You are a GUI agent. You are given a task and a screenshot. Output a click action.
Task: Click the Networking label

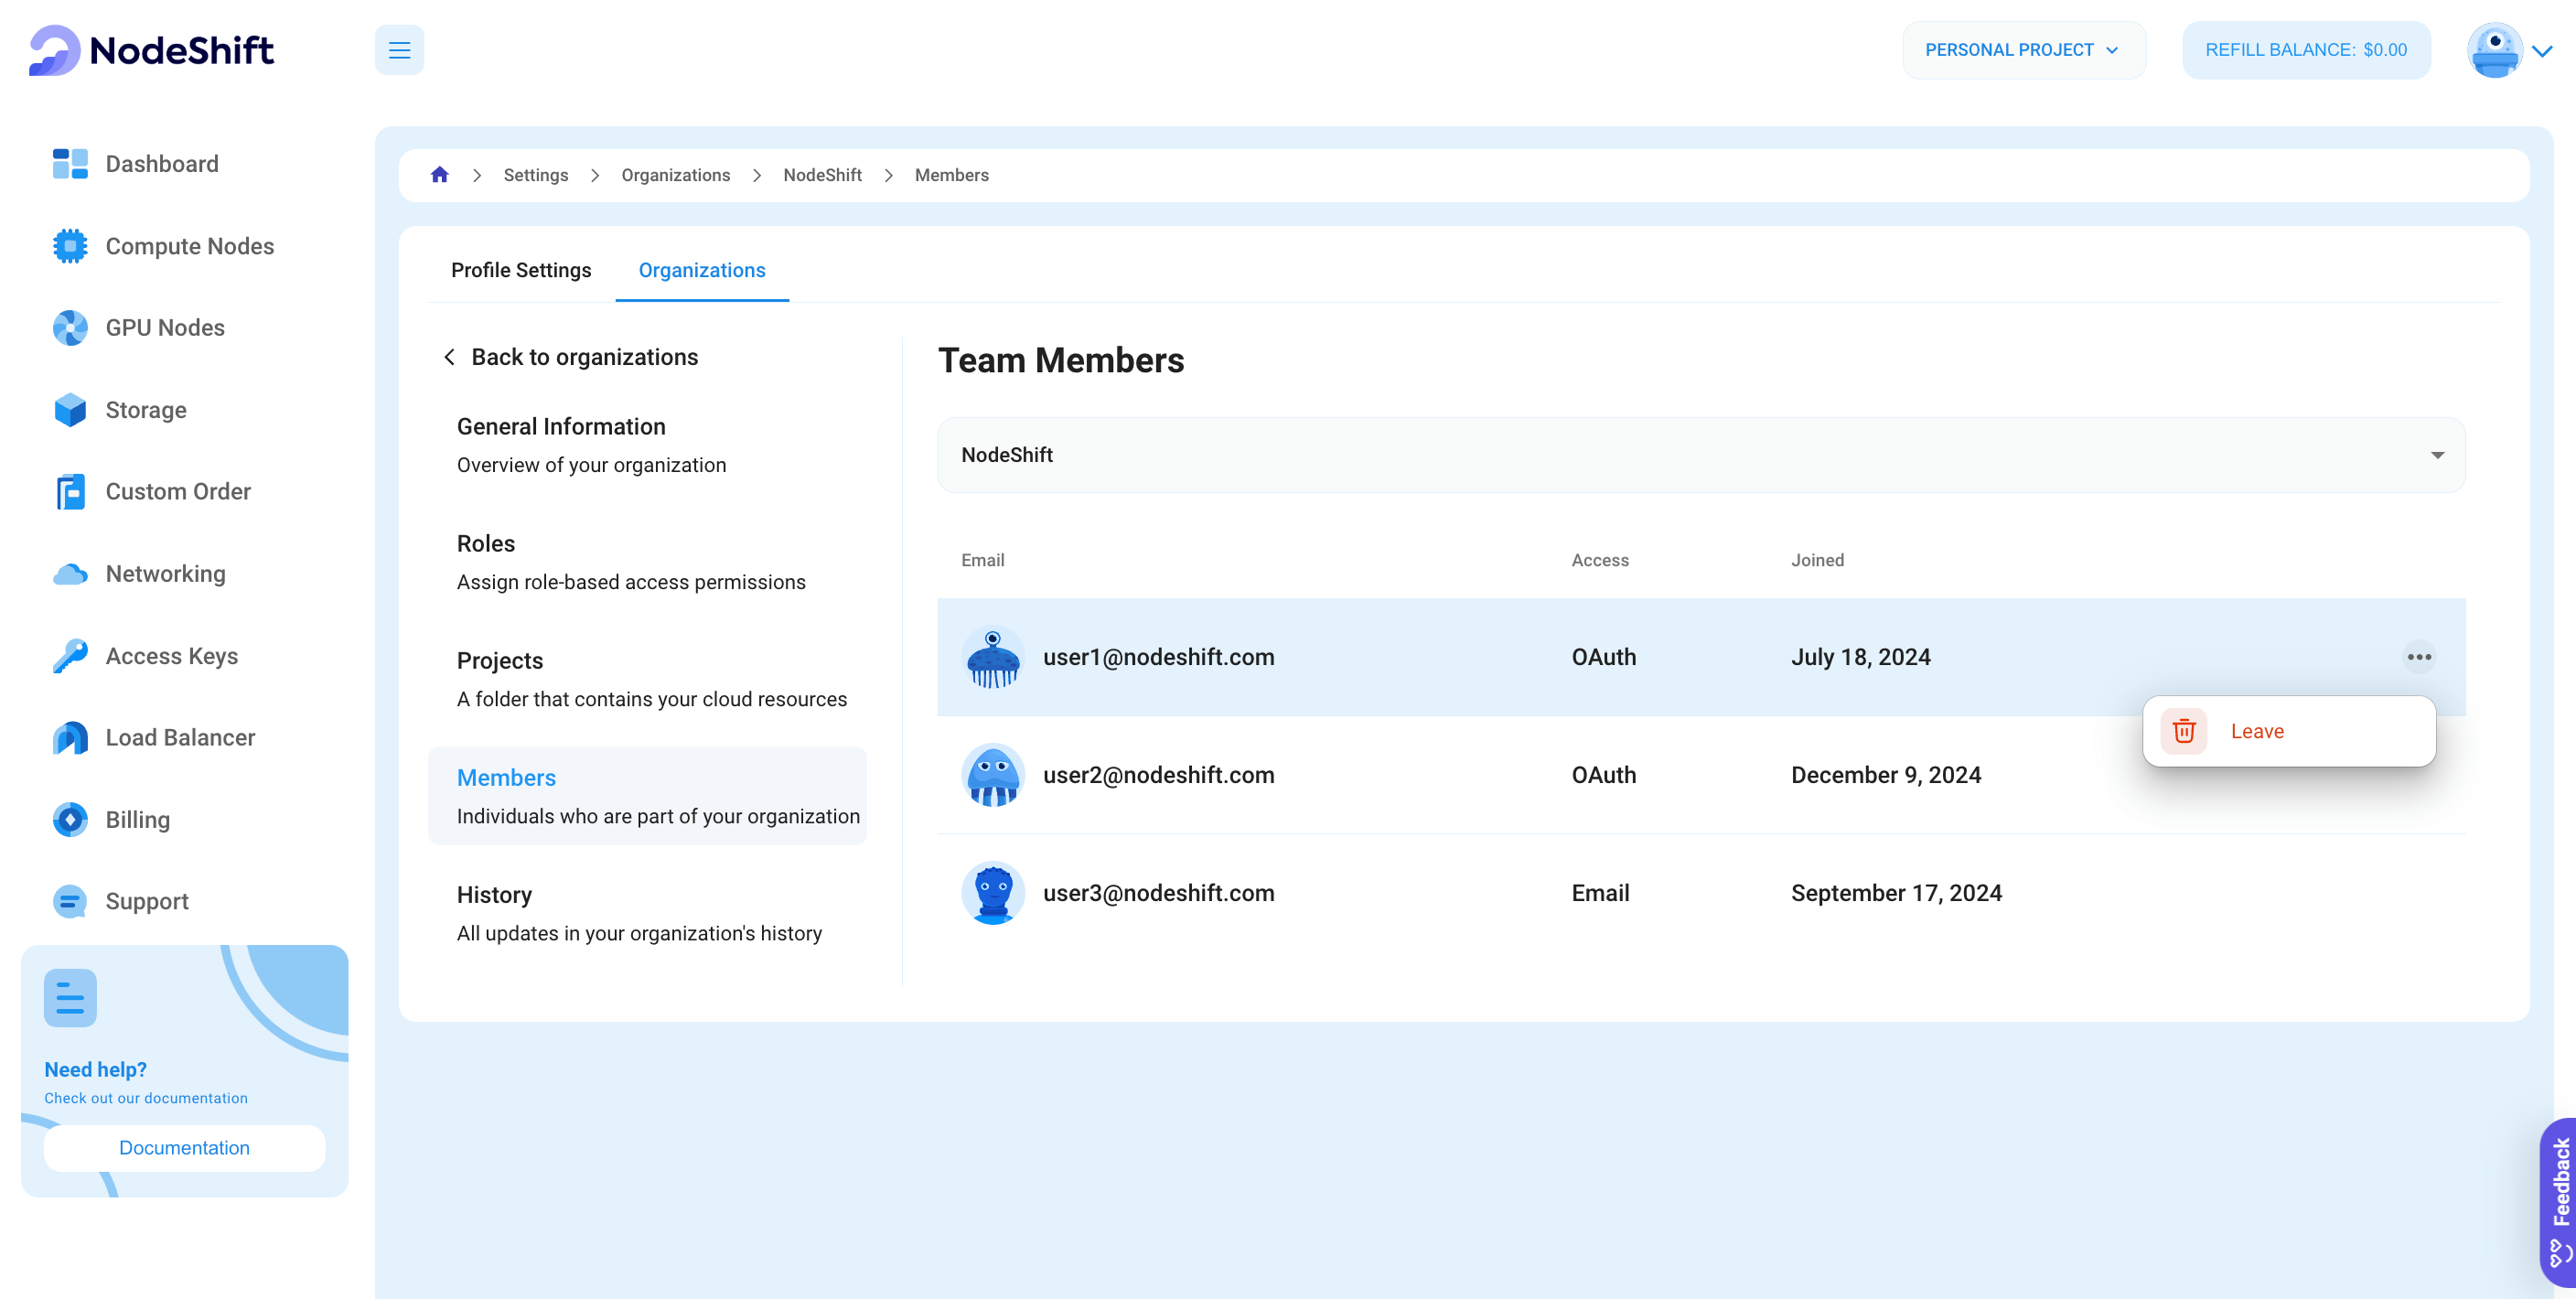coord(166,574)
